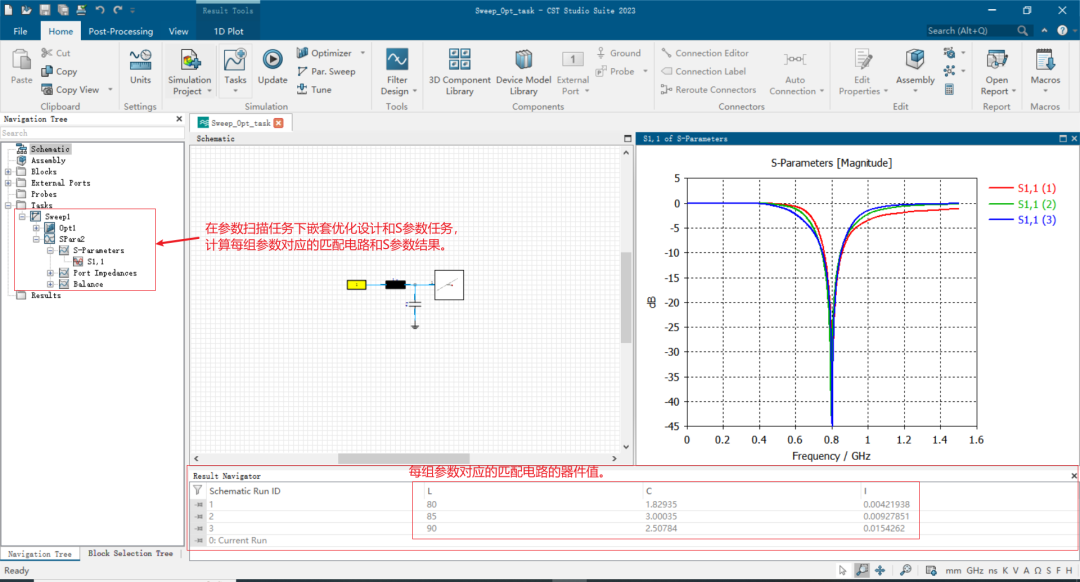Open the Device Model Library
The image size is (1080, 582).
(523, 72)
